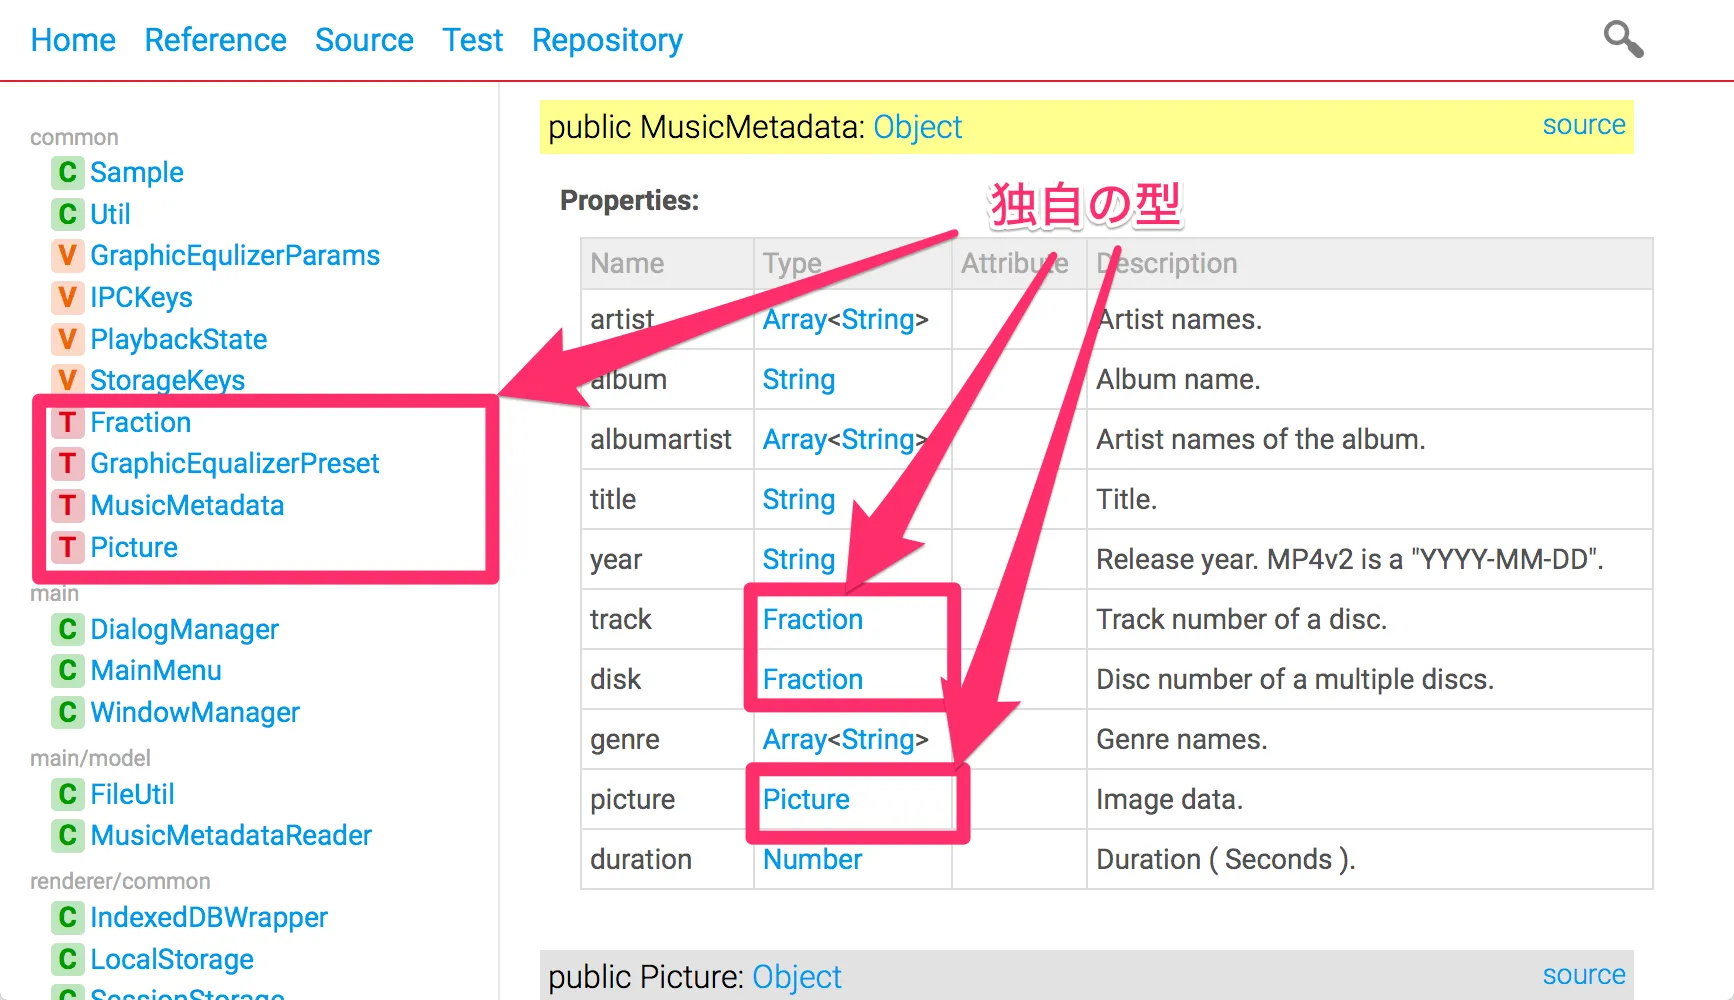Open the Source navigation link
Viewport: 1734px width, 1000px height.
click(364, 40)
